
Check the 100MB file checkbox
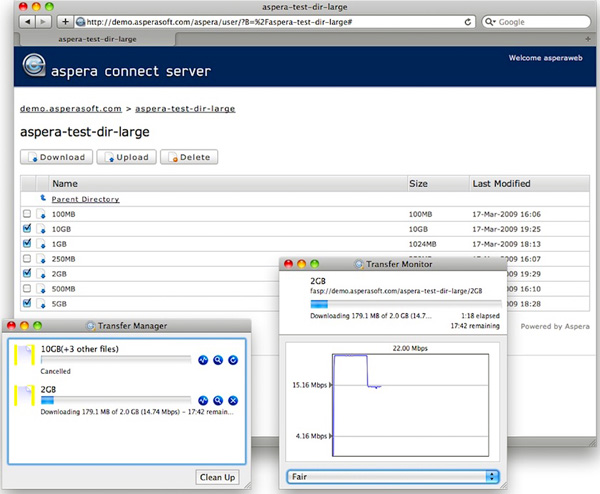point(27,214)
